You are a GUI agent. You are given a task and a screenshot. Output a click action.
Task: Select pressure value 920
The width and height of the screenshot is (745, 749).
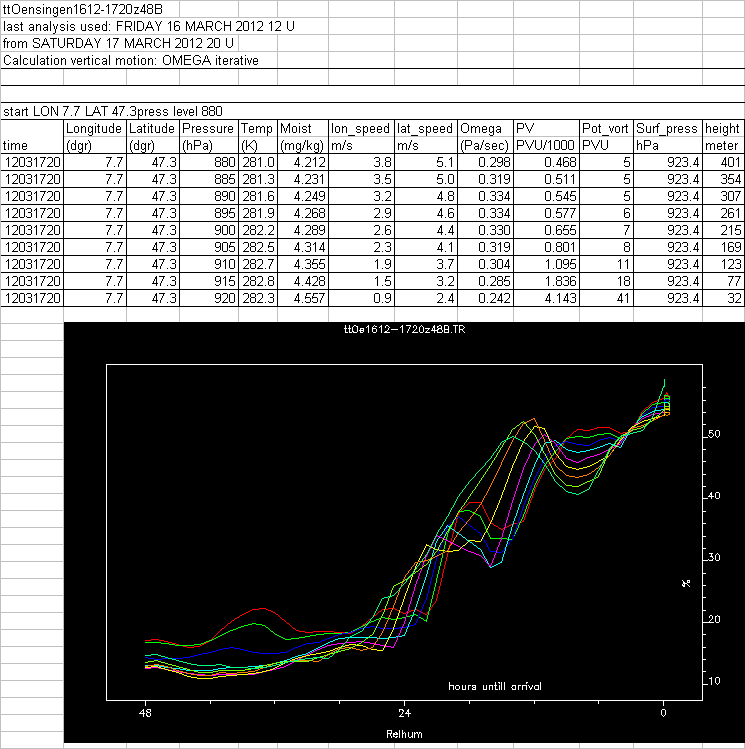209,298
